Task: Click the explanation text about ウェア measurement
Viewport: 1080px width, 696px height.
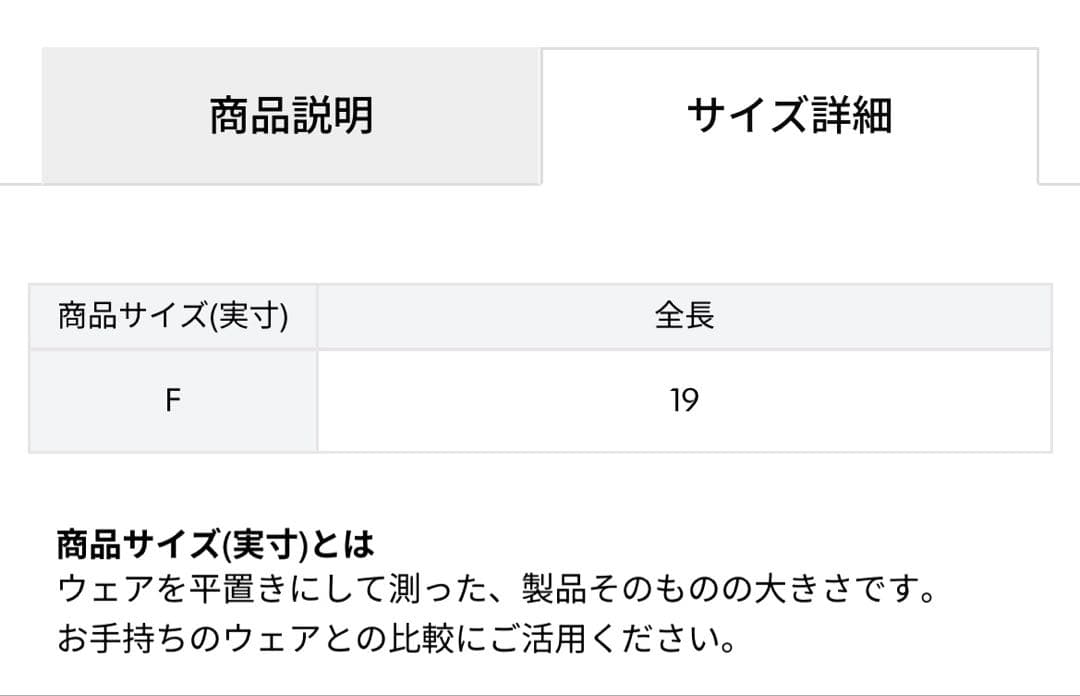Action: [x=495, y=590]
